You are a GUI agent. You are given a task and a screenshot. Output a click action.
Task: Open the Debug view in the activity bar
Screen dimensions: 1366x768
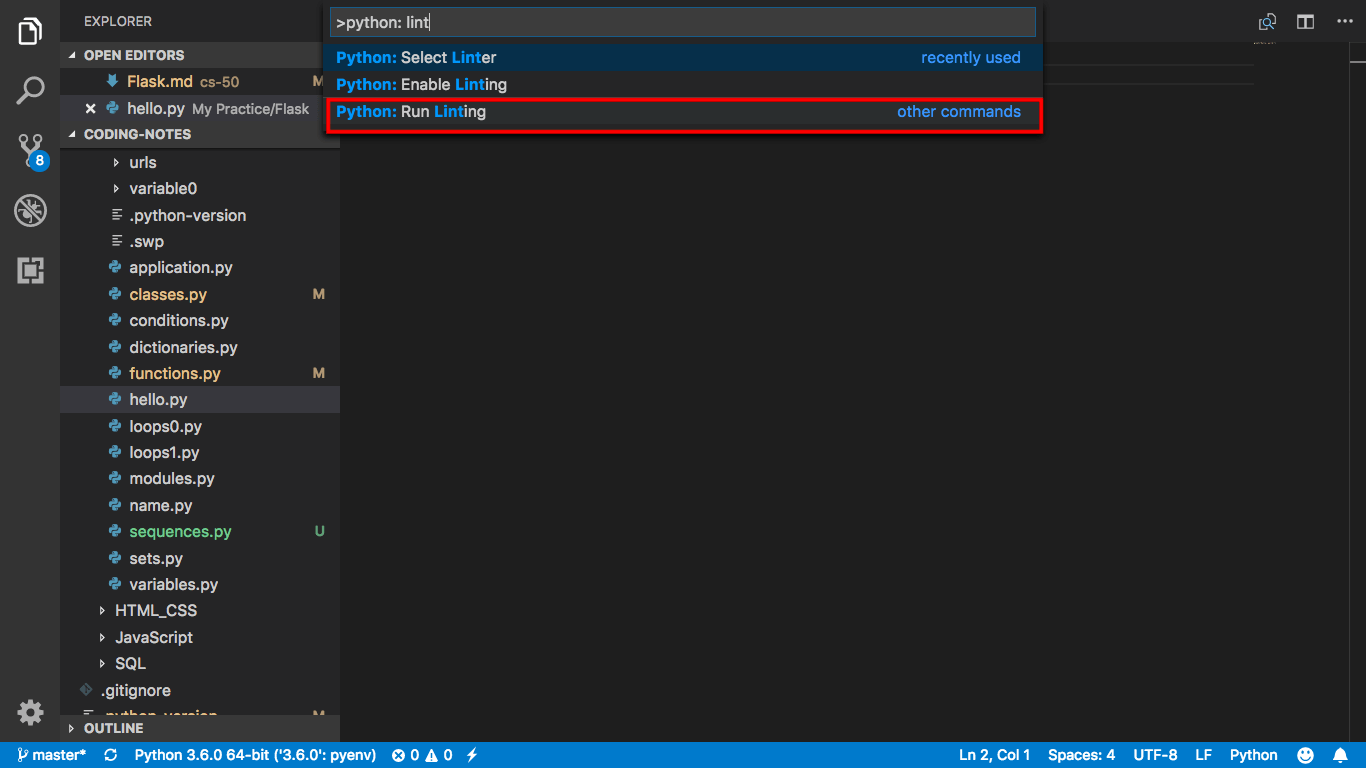[30, 211]
